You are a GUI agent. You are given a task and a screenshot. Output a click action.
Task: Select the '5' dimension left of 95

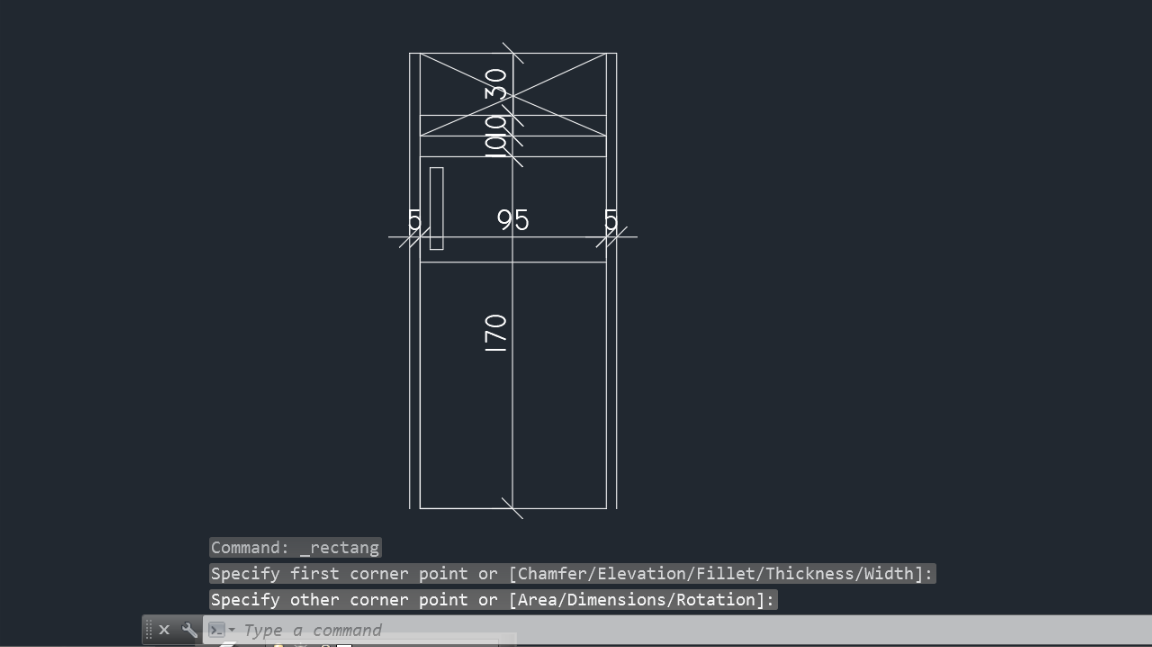[x=414, y=220]
